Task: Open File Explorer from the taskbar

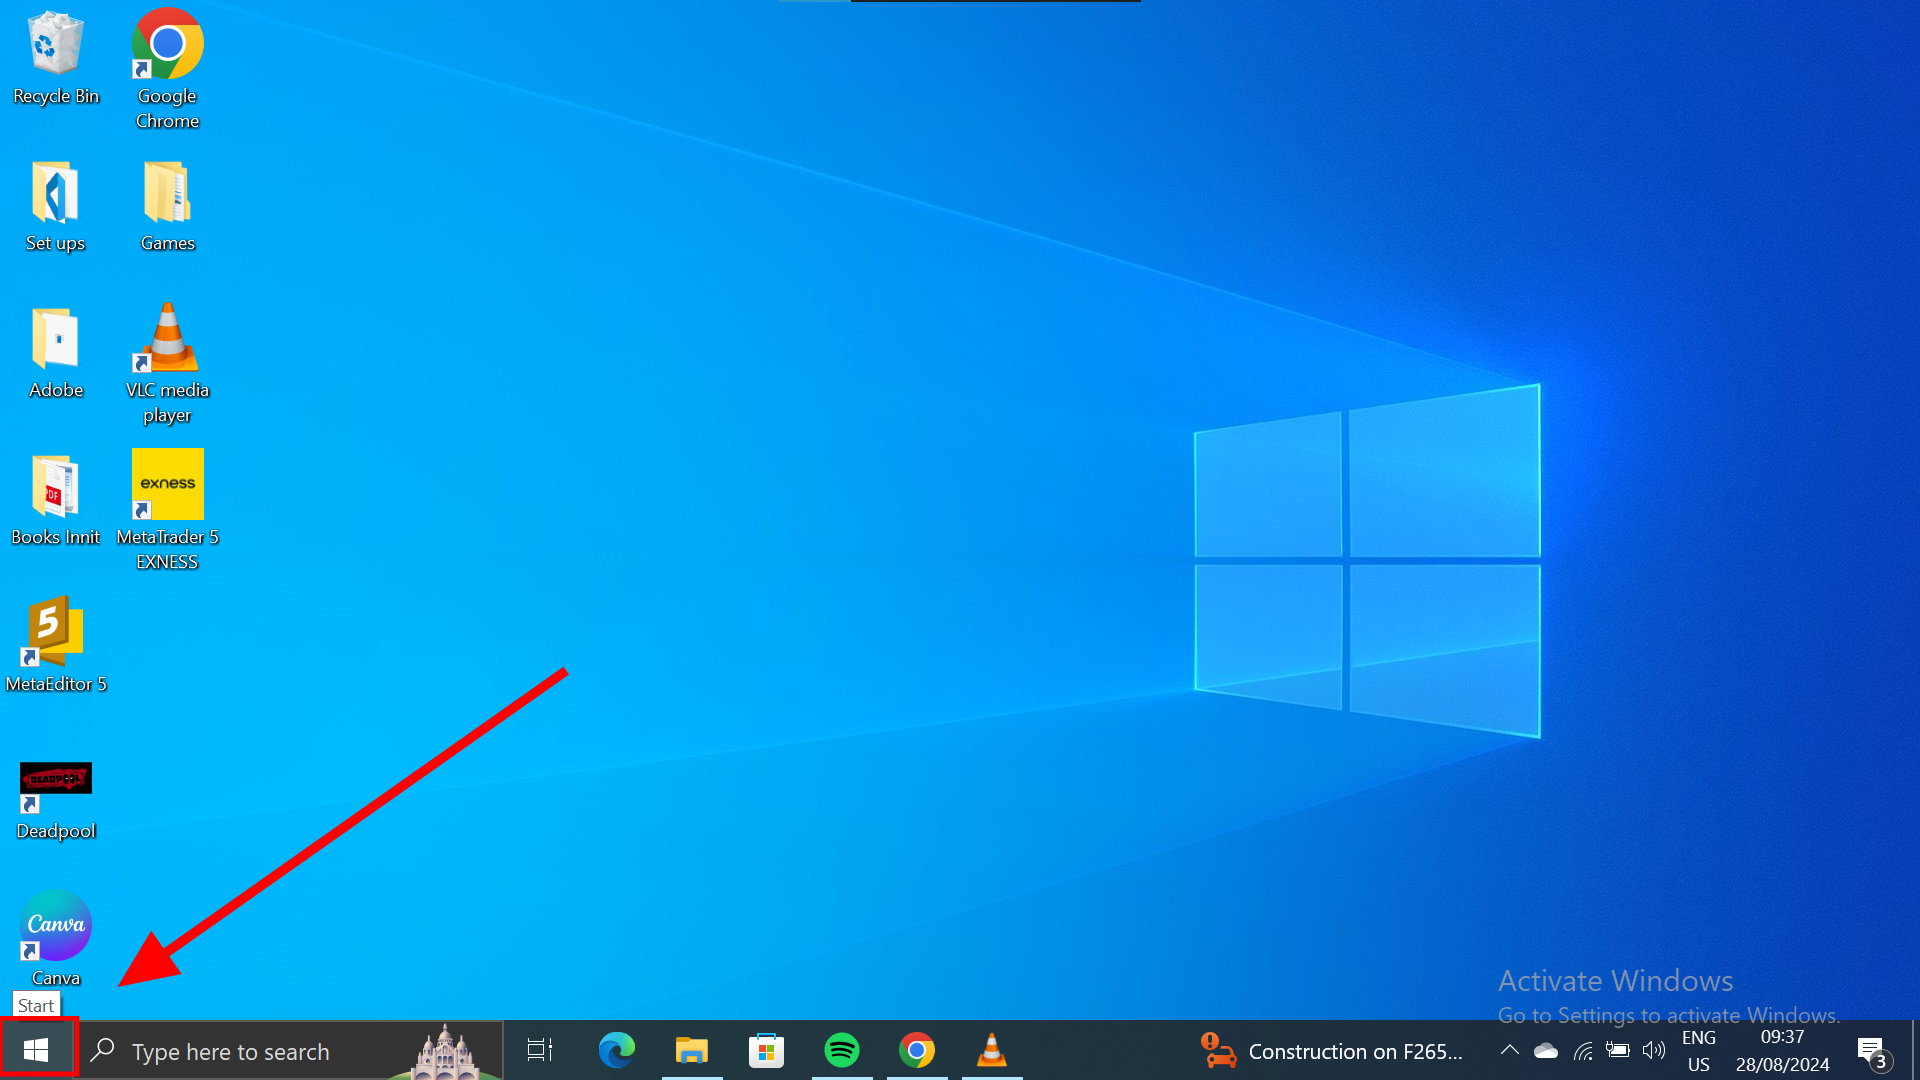Action: click(691, 1050)
